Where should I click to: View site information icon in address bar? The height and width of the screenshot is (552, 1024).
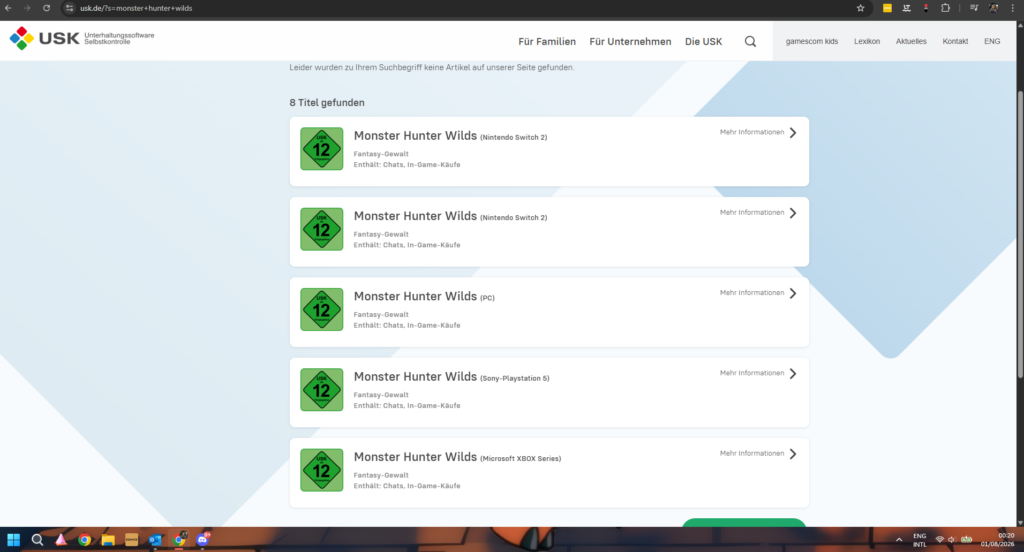click(x=69, y=8)
